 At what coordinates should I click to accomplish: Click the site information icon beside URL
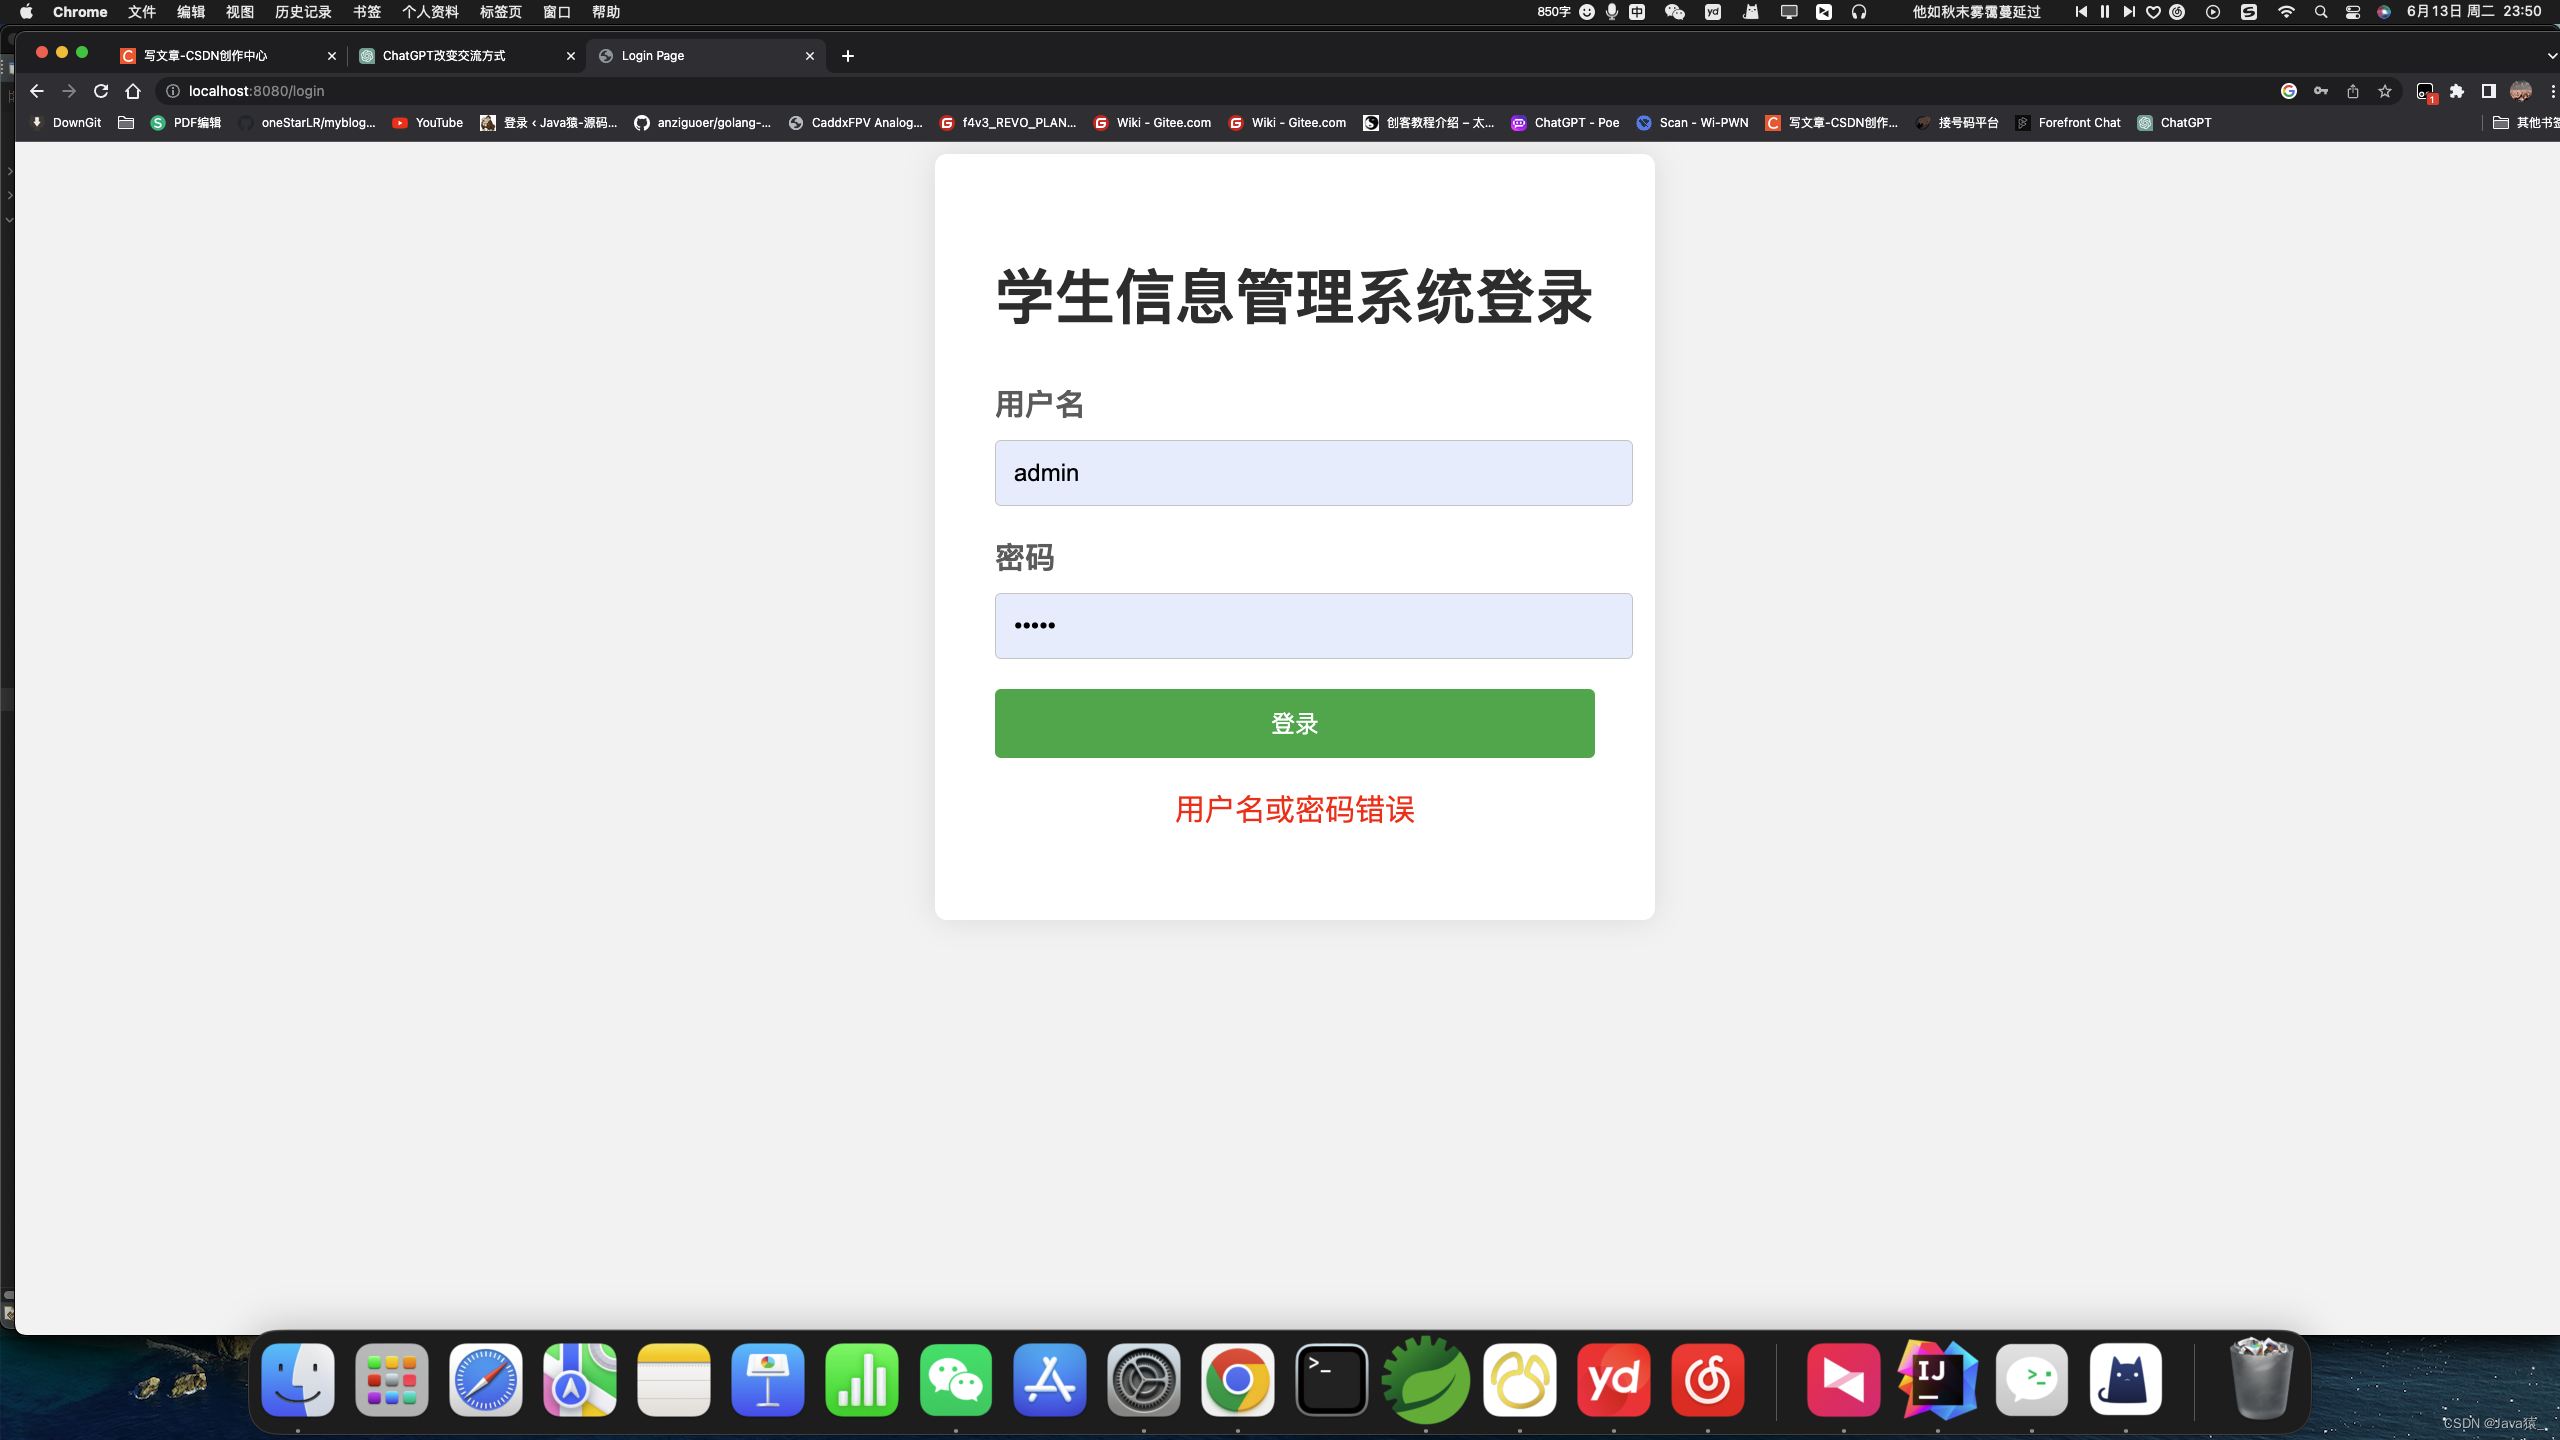click(173, 91)
